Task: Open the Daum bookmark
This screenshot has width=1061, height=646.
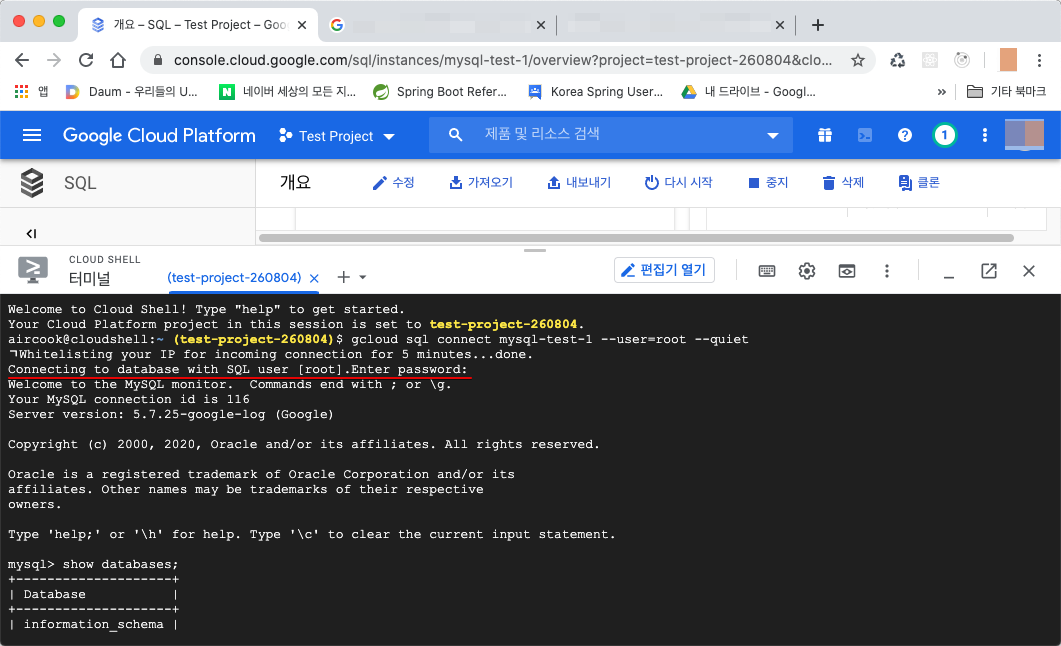Action: point(132,91)
